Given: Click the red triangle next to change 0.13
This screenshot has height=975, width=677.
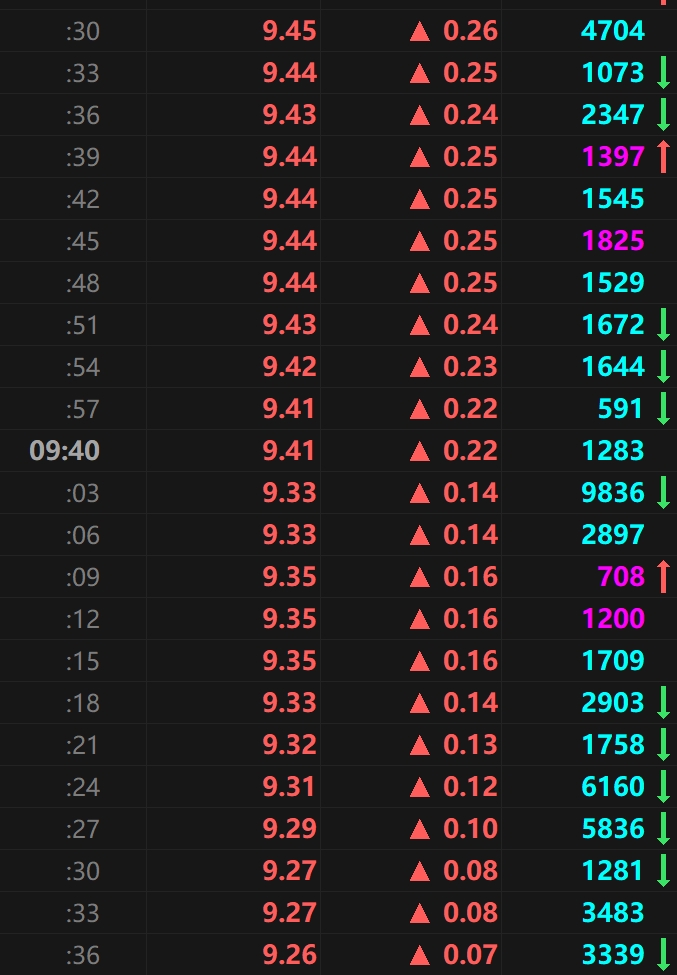Looking at the screenshot, I should (420, 744).
